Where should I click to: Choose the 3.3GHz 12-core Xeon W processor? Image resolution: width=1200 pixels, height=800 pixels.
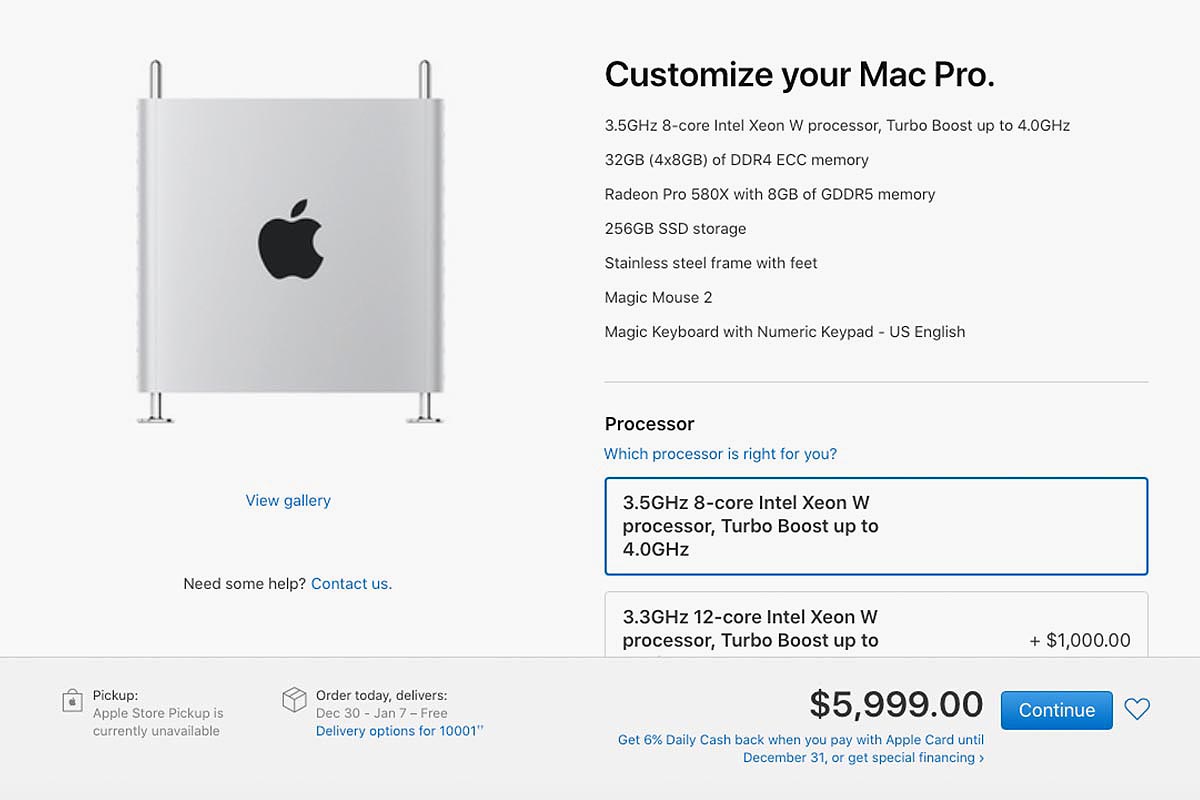pyautogui.click(x=876, y=626)
